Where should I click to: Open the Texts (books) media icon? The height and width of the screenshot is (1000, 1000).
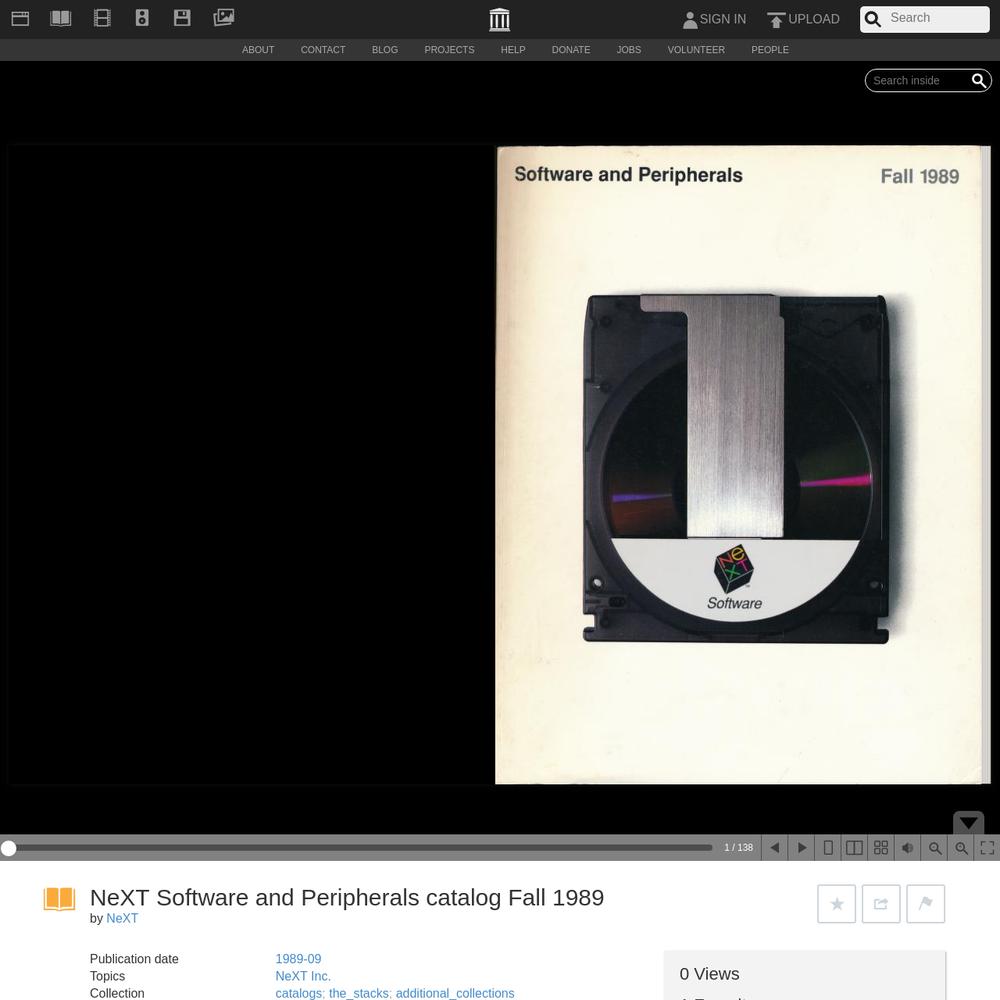click(x=61, y=18)
